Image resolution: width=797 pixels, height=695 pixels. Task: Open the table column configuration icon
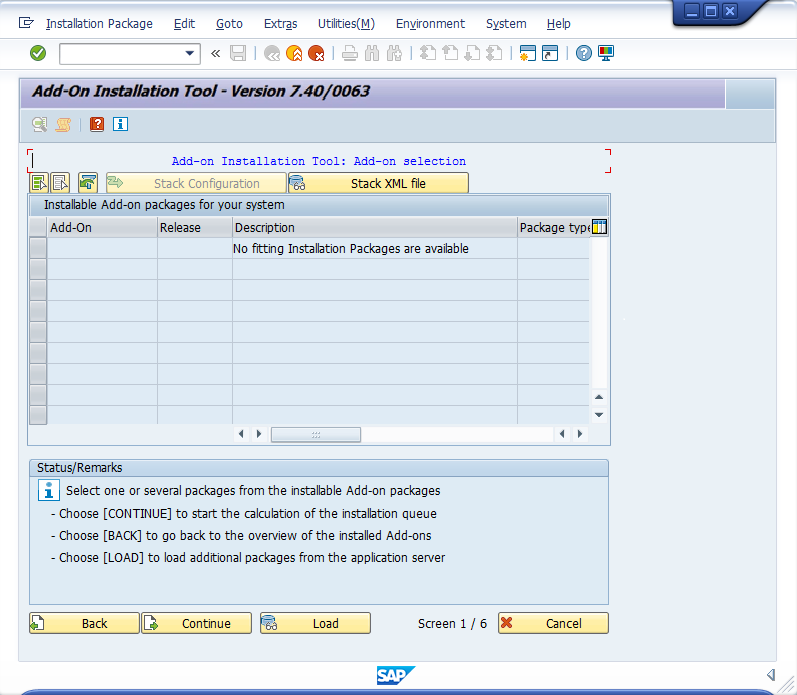pos(600,227)
